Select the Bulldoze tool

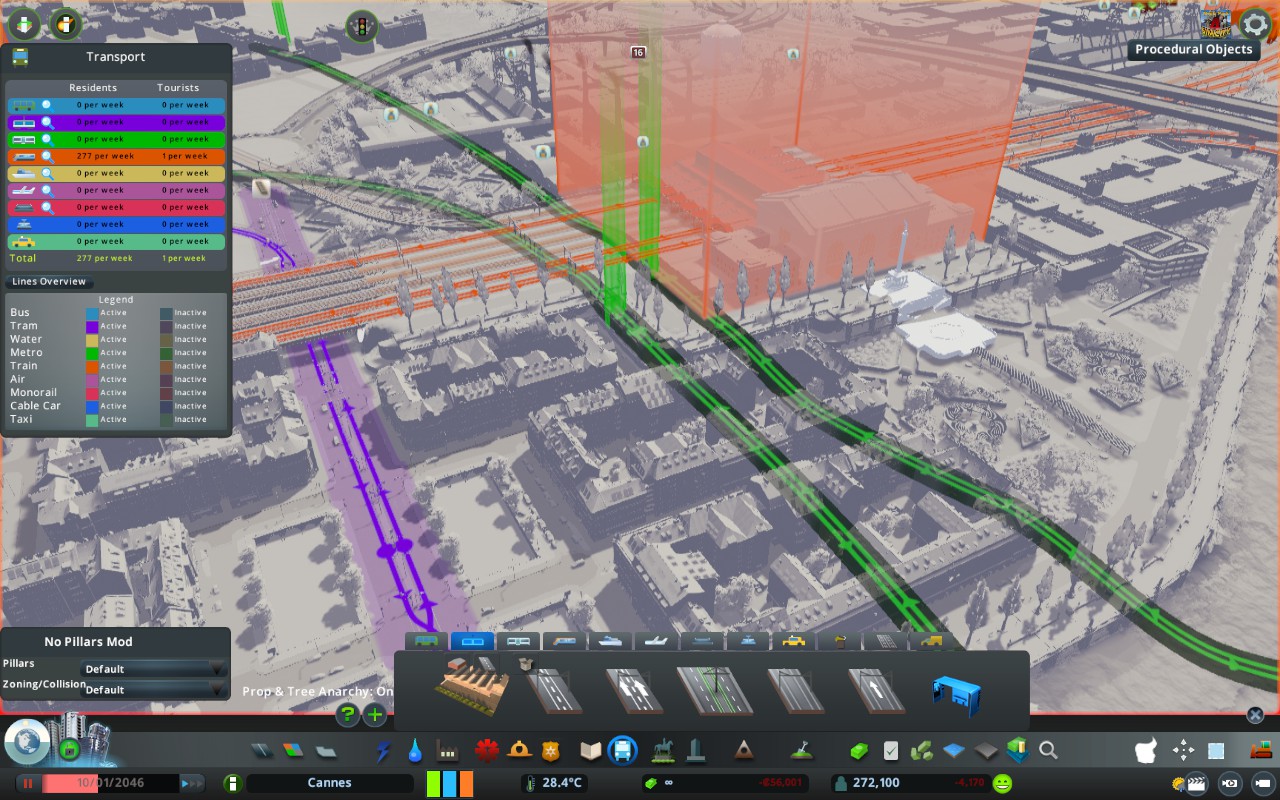(x=1261, y=750)
